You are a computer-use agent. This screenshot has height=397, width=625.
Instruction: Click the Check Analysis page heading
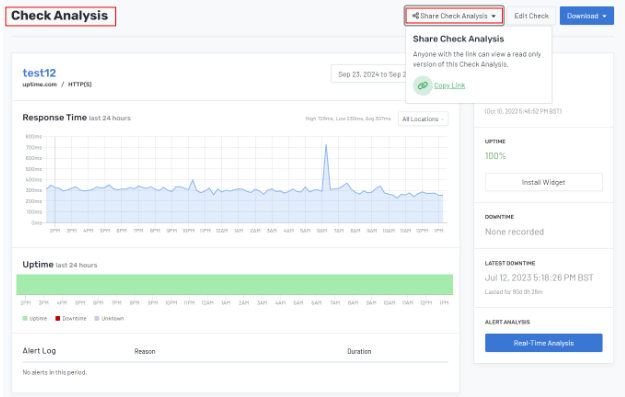point(59,16)
